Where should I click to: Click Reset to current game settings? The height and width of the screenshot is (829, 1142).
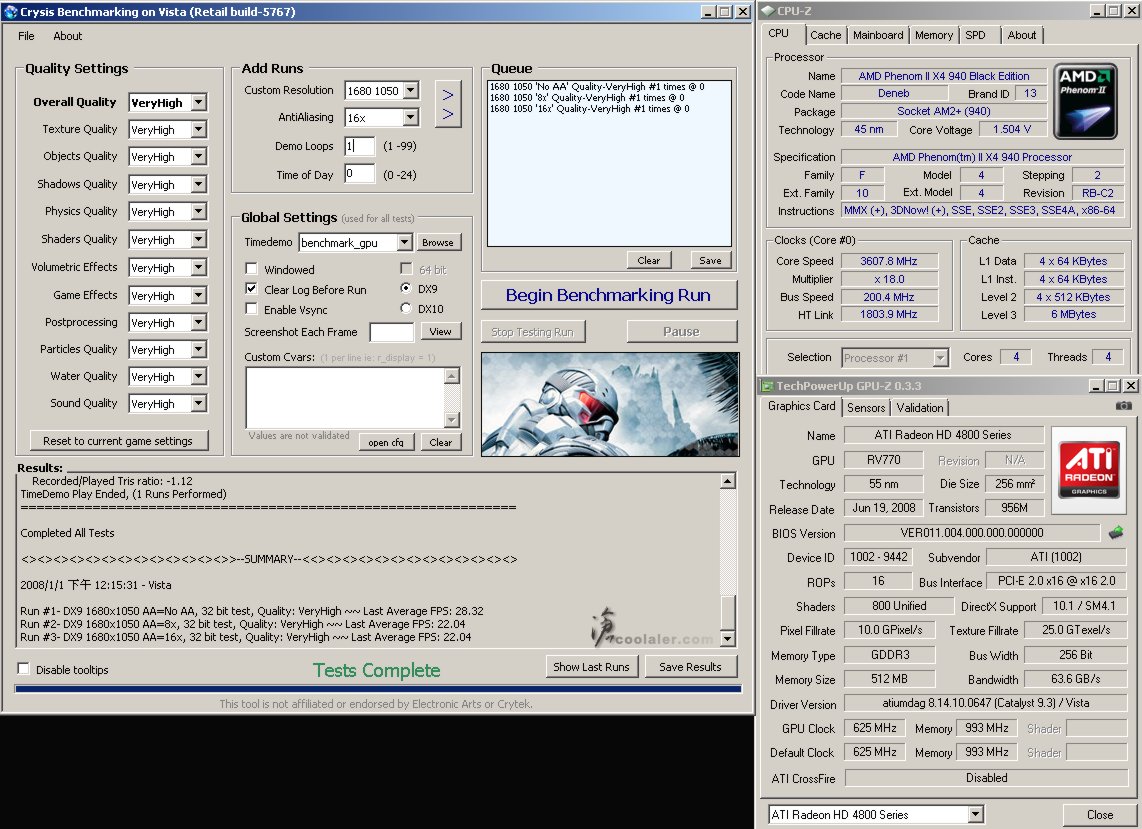click(x=119, y=441)
